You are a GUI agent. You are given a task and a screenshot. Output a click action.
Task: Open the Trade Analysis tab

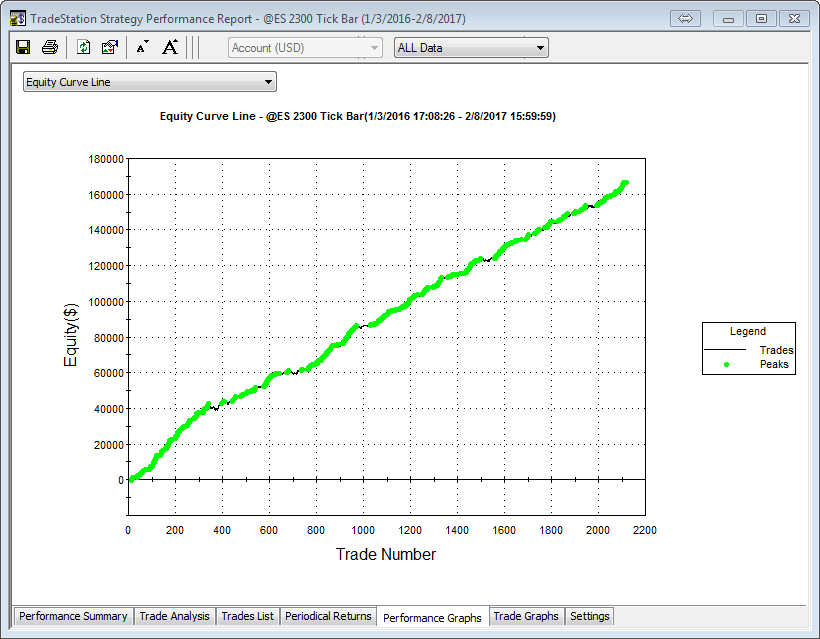174,616
